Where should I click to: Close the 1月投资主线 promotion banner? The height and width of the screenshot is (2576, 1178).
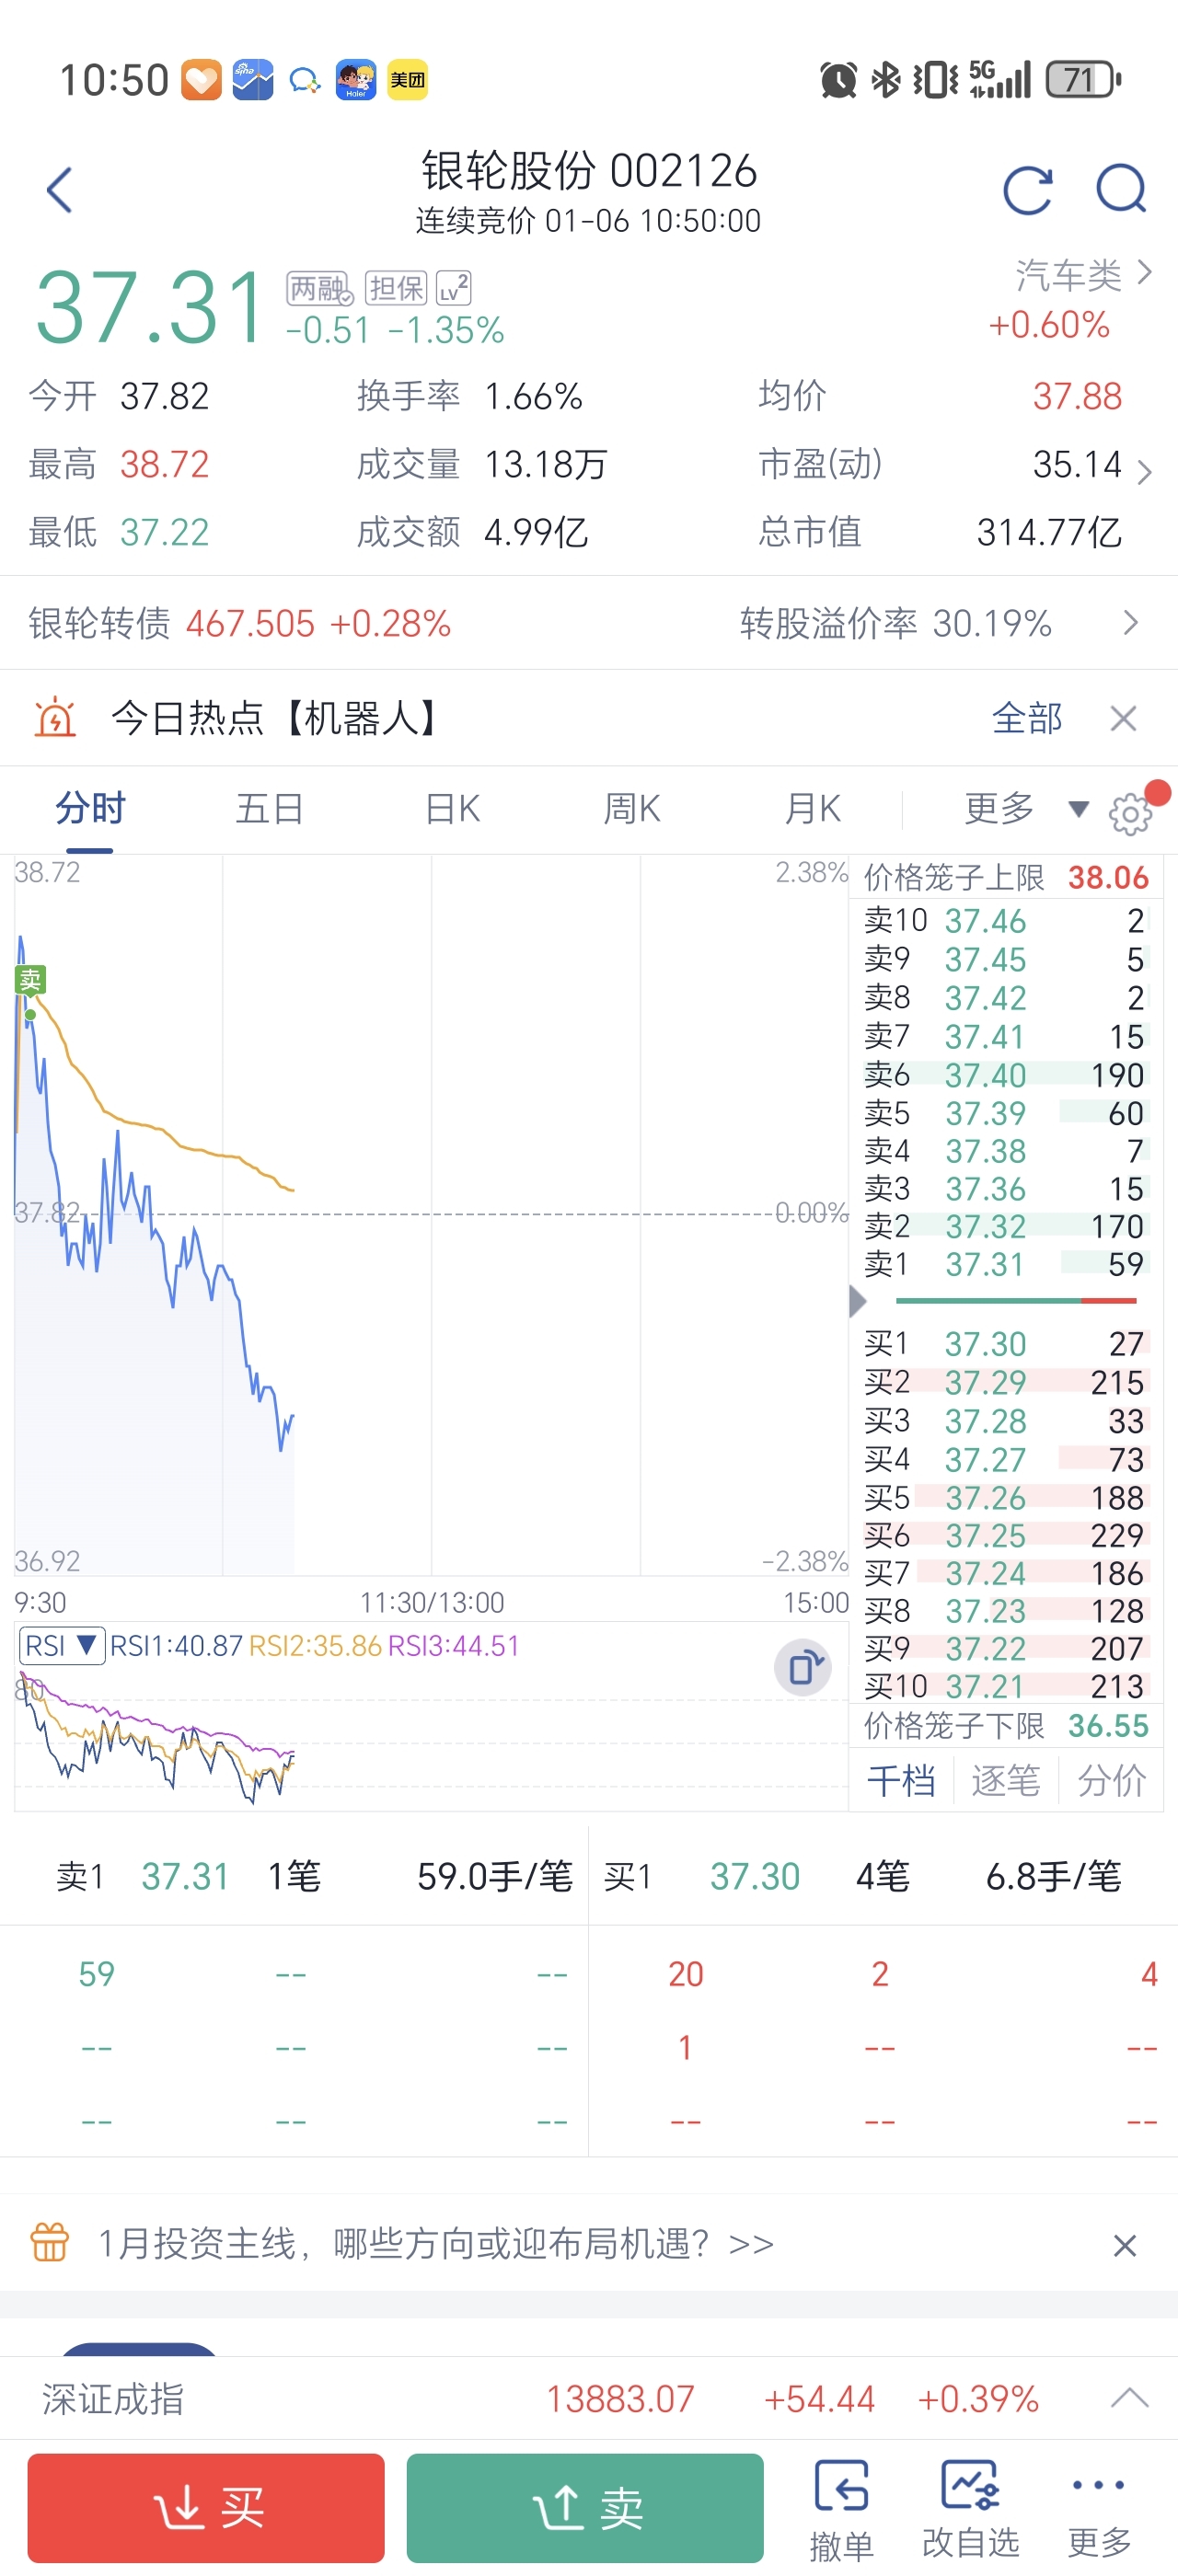1124,2245
